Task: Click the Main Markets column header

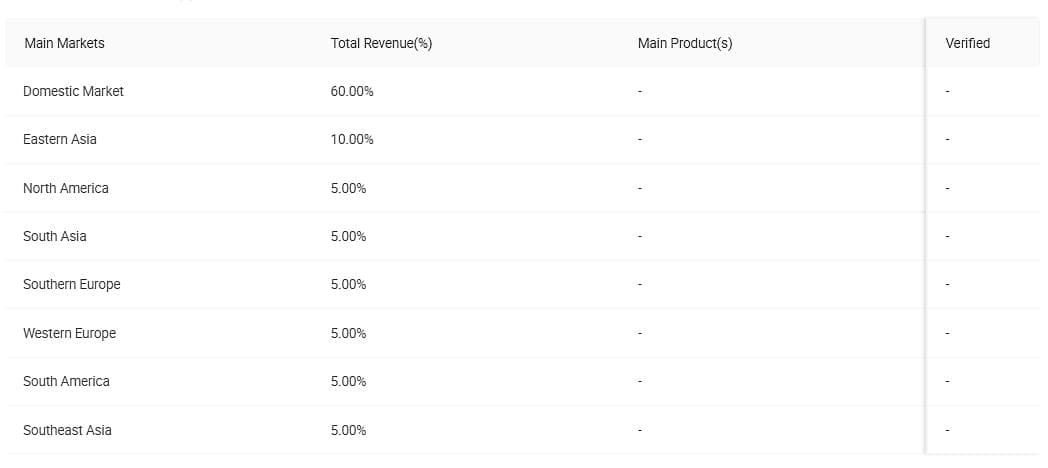Action: [64, 43]
